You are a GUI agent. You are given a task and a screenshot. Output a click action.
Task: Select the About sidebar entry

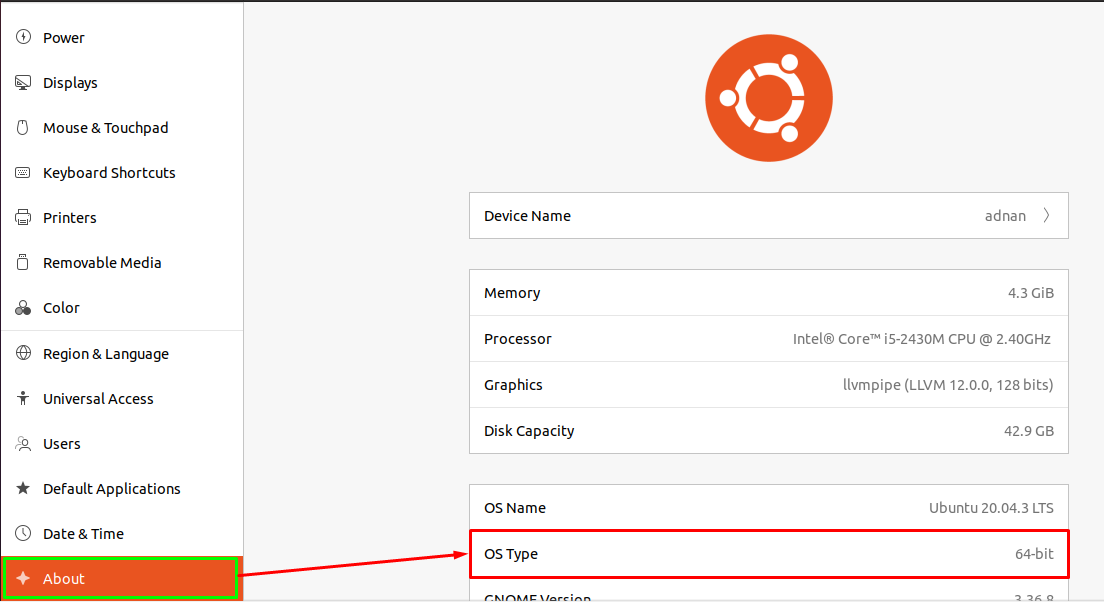tap(122, 578)
